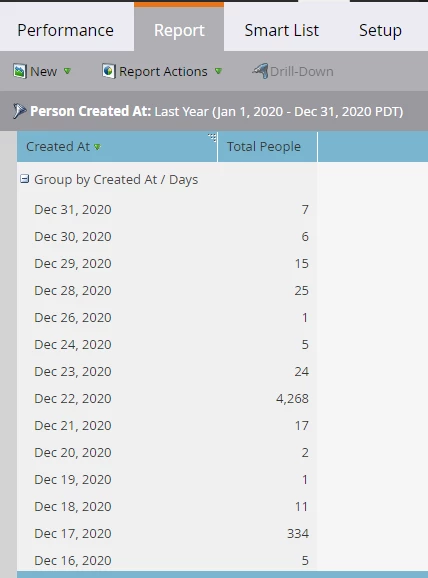428x578 pixels.
Task: Click the Report Actions globe icon
Action: pos(108,71)
